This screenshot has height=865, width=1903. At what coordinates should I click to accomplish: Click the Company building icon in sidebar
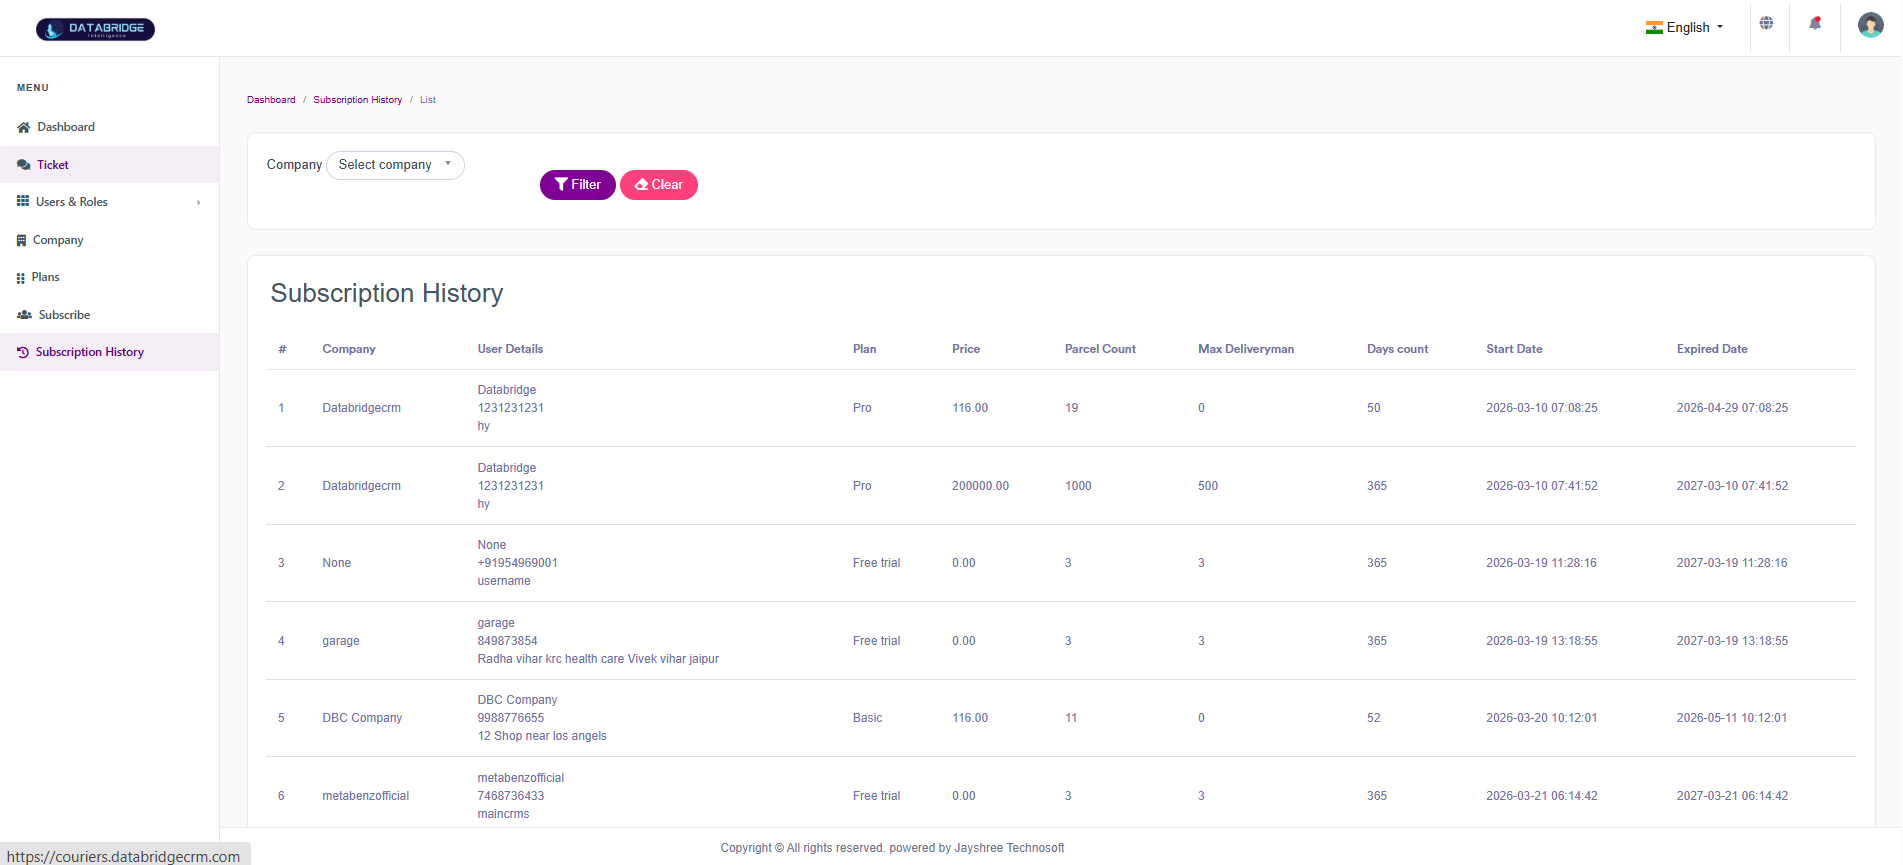pyautogui.click(x=22, y=240)
